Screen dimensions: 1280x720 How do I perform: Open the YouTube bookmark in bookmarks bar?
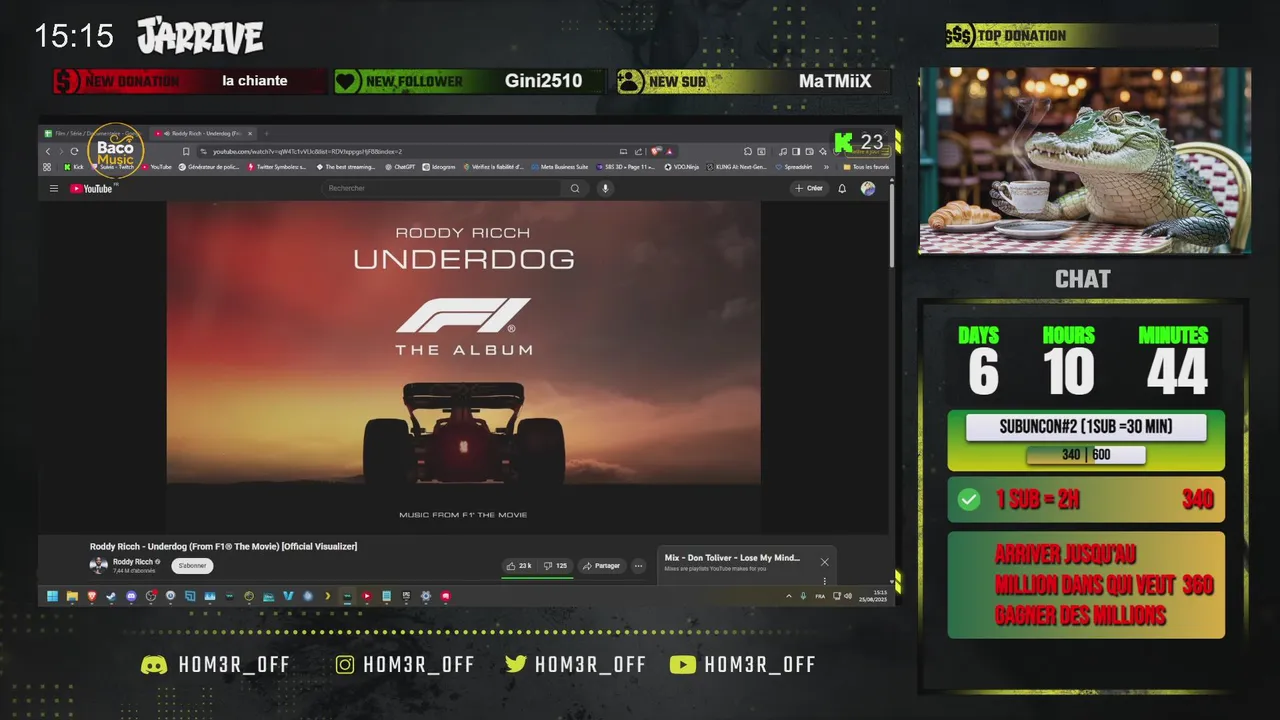pos(156,167)
